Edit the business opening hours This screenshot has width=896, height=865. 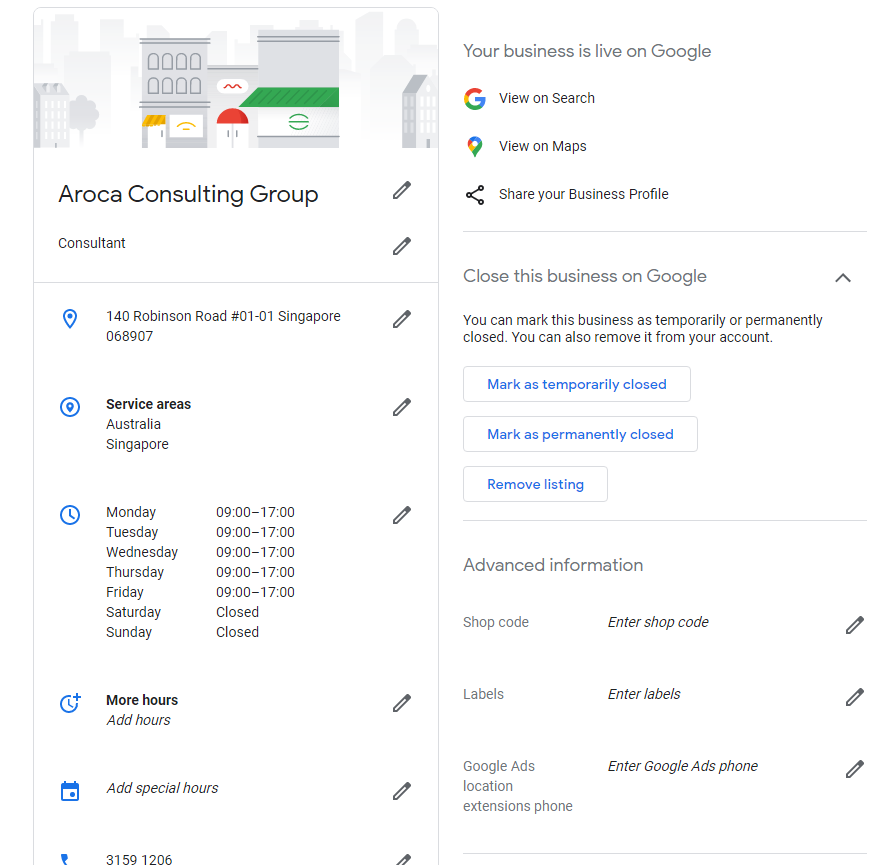[x=402, y=515]
